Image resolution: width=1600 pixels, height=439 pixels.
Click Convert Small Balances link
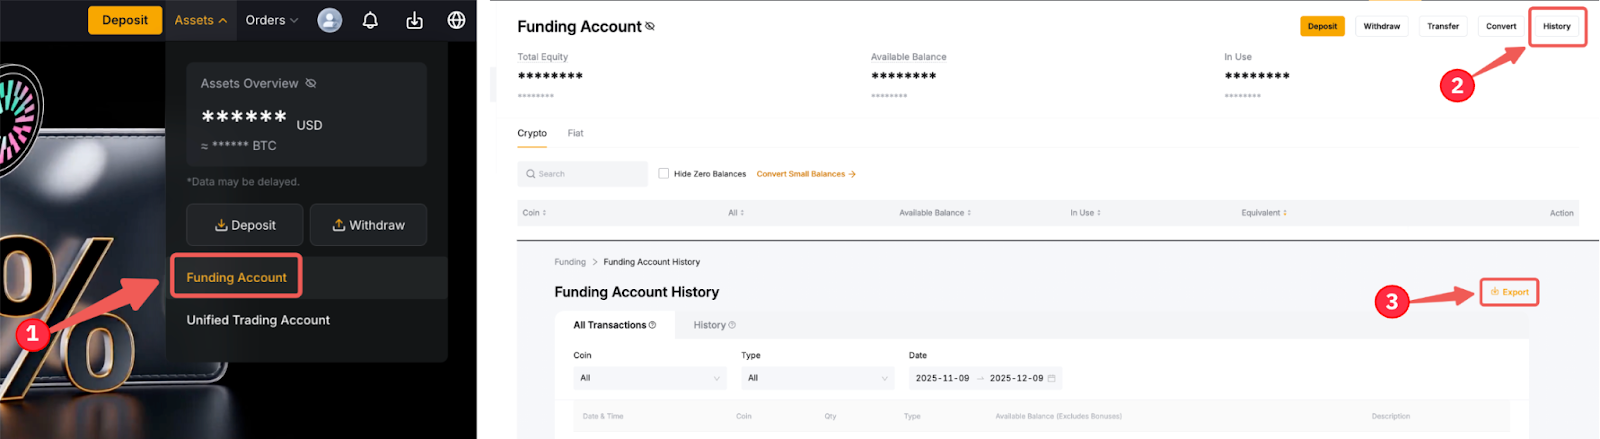(x=805, y=174)
